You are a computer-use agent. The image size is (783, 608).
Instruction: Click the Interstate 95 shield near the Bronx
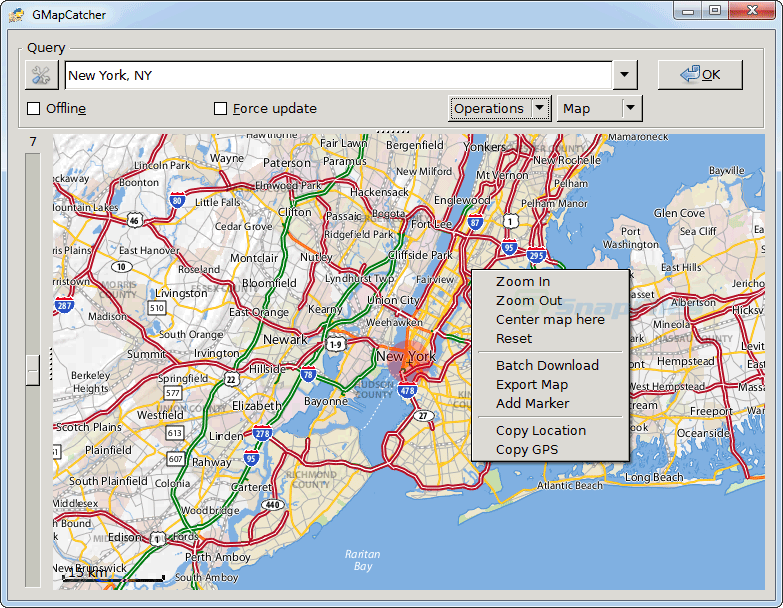(x=509, y=248)
